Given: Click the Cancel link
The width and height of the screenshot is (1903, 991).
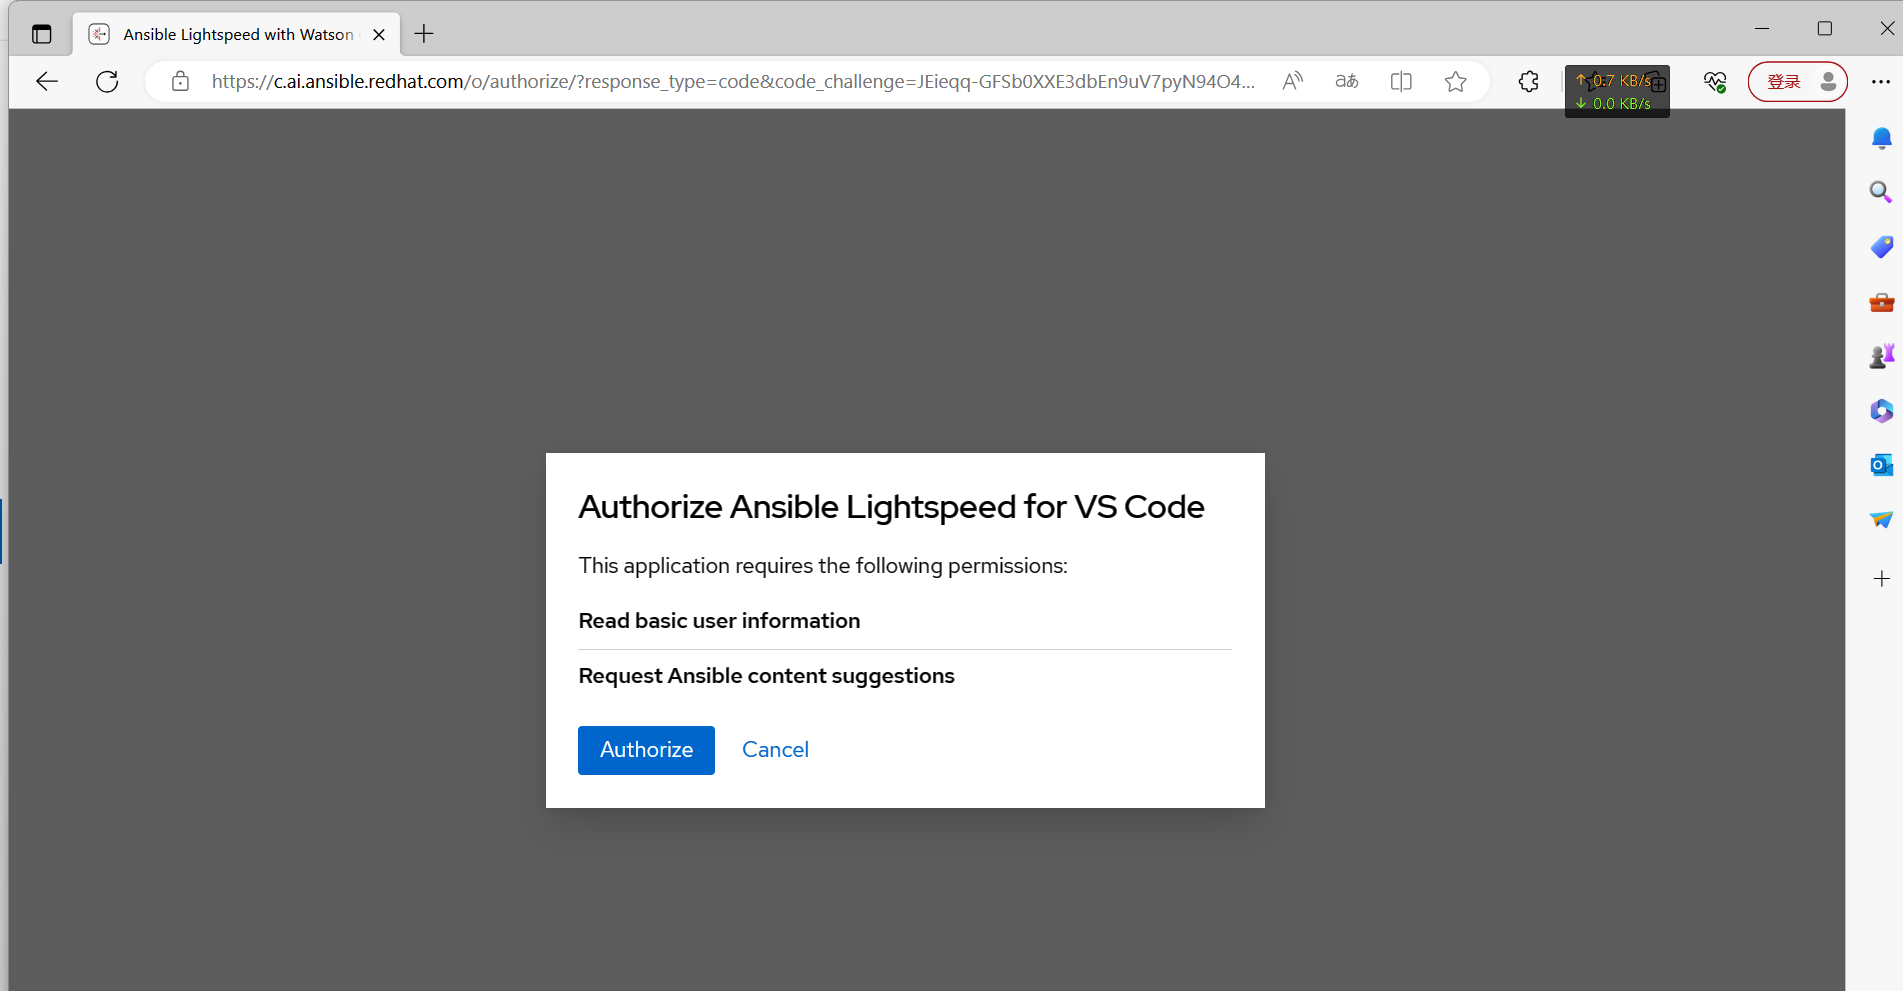Looking at the screenshot, I should point(775,750).
